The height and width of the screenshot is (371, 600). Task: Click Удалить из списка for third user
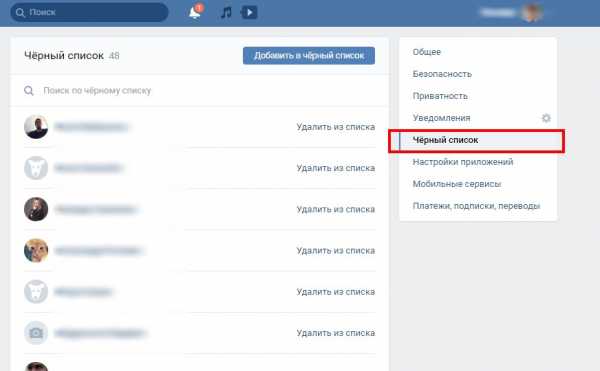click(x=336, y=210)
